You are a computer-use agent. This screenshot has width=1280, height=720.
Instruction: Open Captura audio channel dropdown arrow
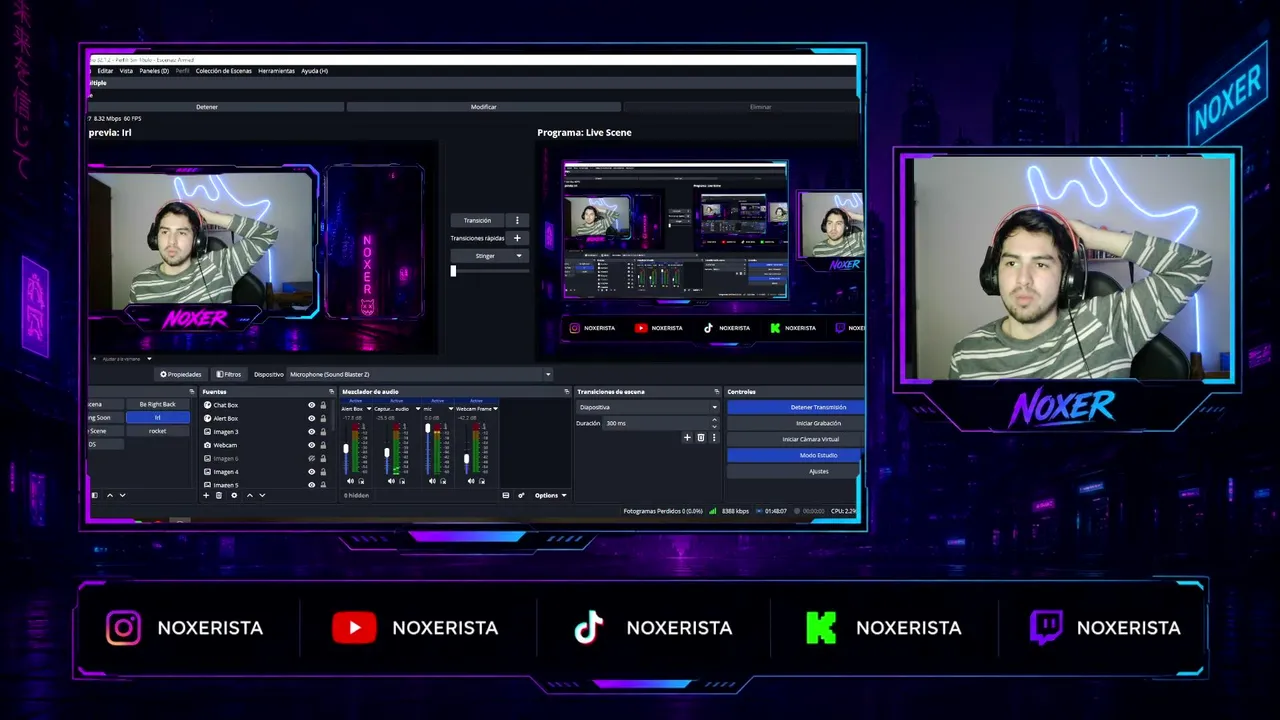point(418,409)
